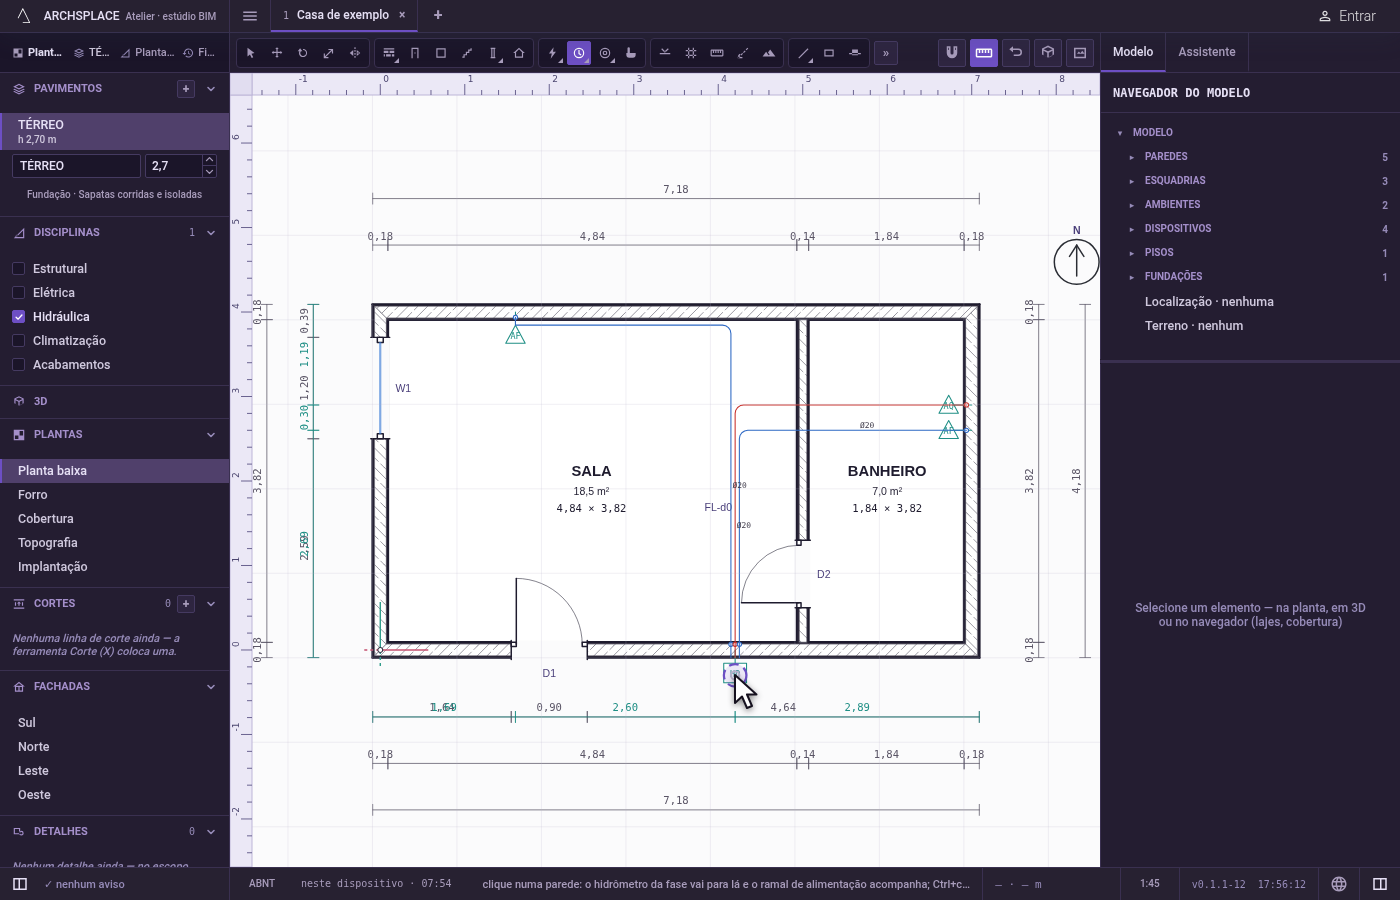Choose the rotate tool in toolbar
This screenshot has height=900, width=1400.
tap(303, 53)
